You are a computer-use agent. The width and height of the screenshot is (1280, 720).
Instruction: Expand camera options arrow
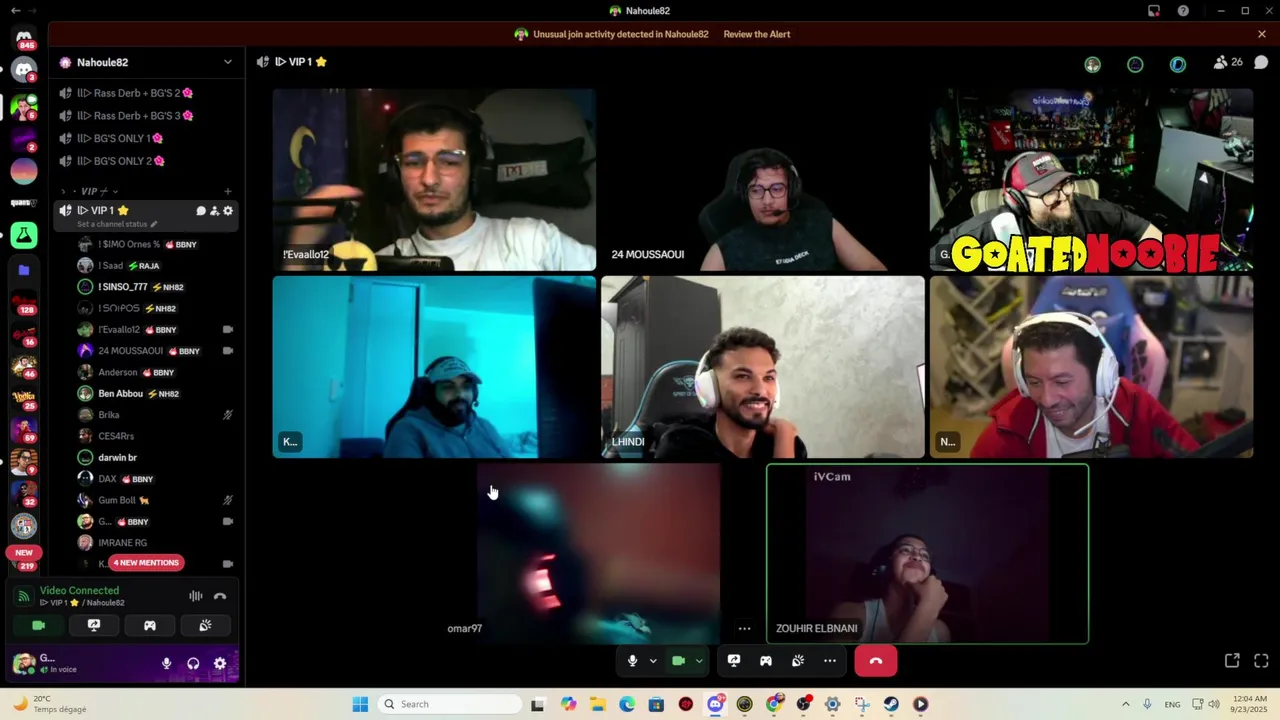click(x=699, y=661)
